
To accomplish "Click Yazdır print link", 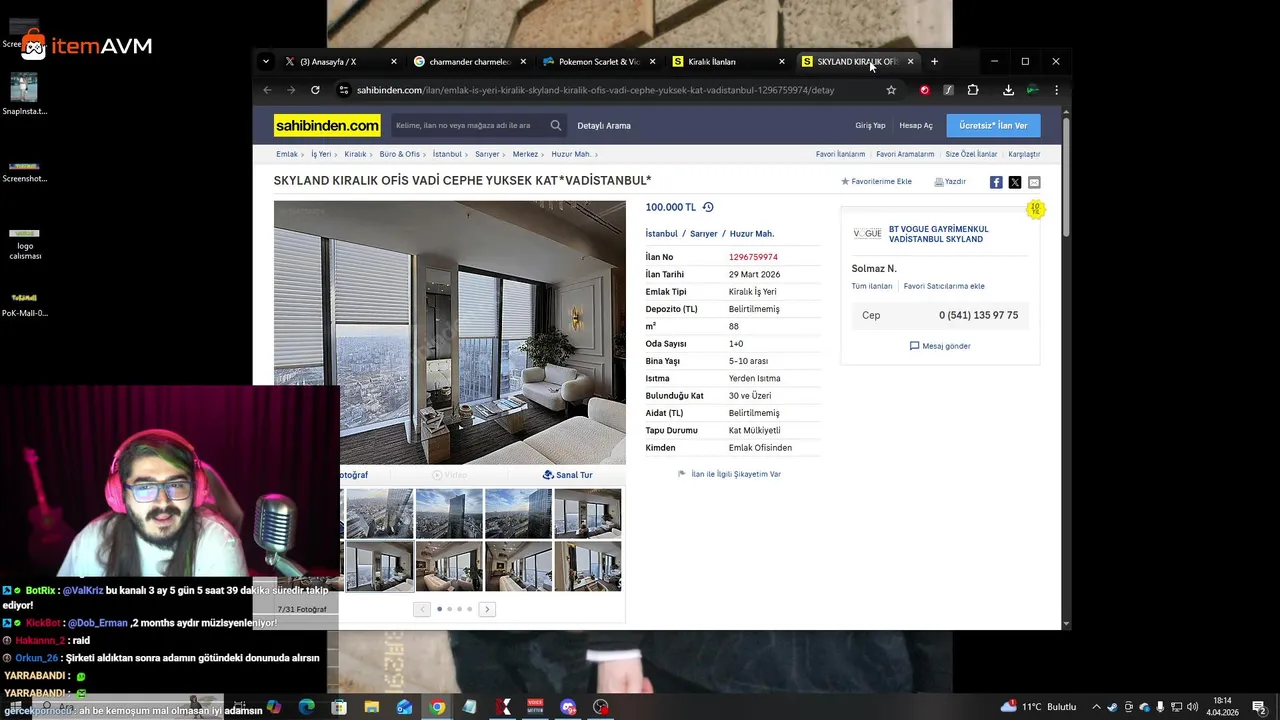I will coord(950,182).
